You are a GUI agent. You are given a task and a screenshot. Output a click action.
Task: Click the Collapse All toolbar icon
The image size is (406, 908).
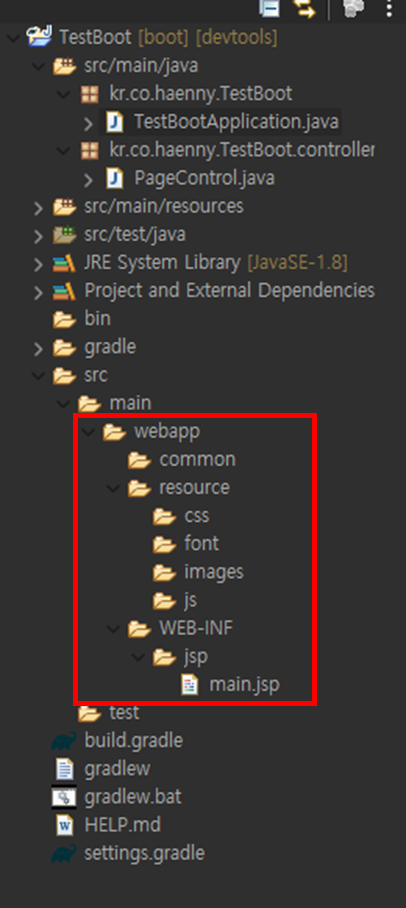pos(269,8)
